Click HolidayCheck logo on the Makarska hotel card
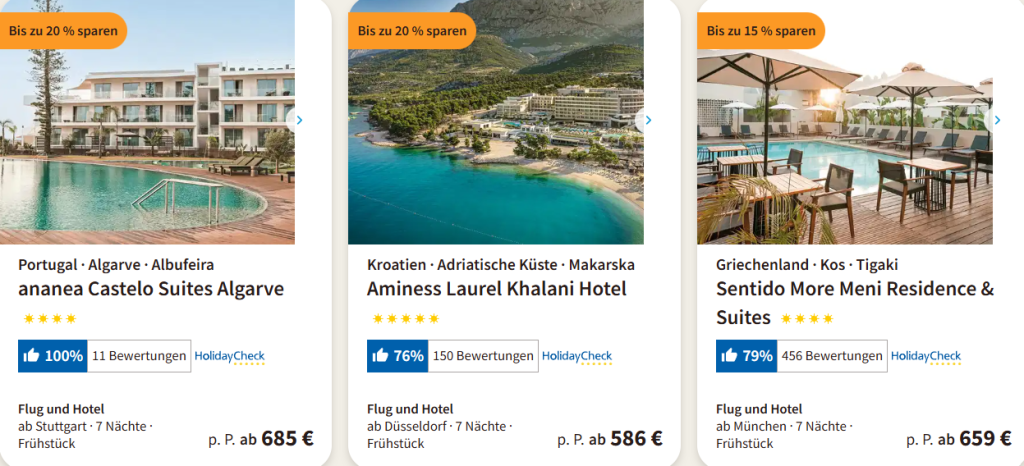 pos(577,356)
